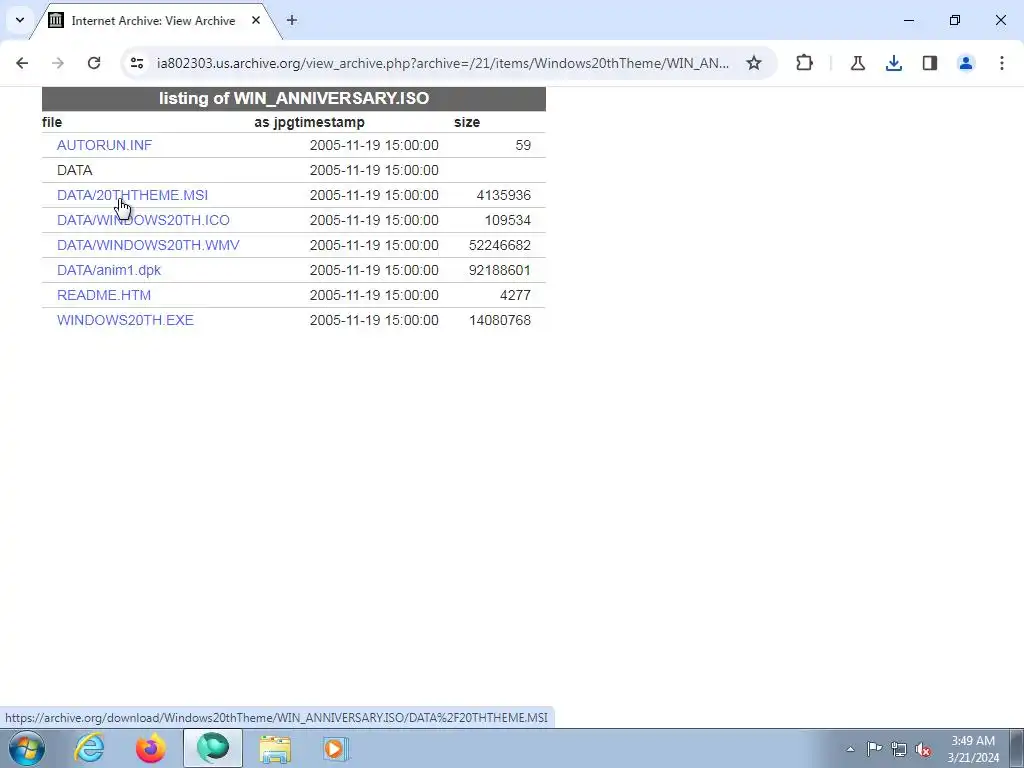Click the 'size' column header
Viewport: 1024px width, 768px height.
pos(467,122)
